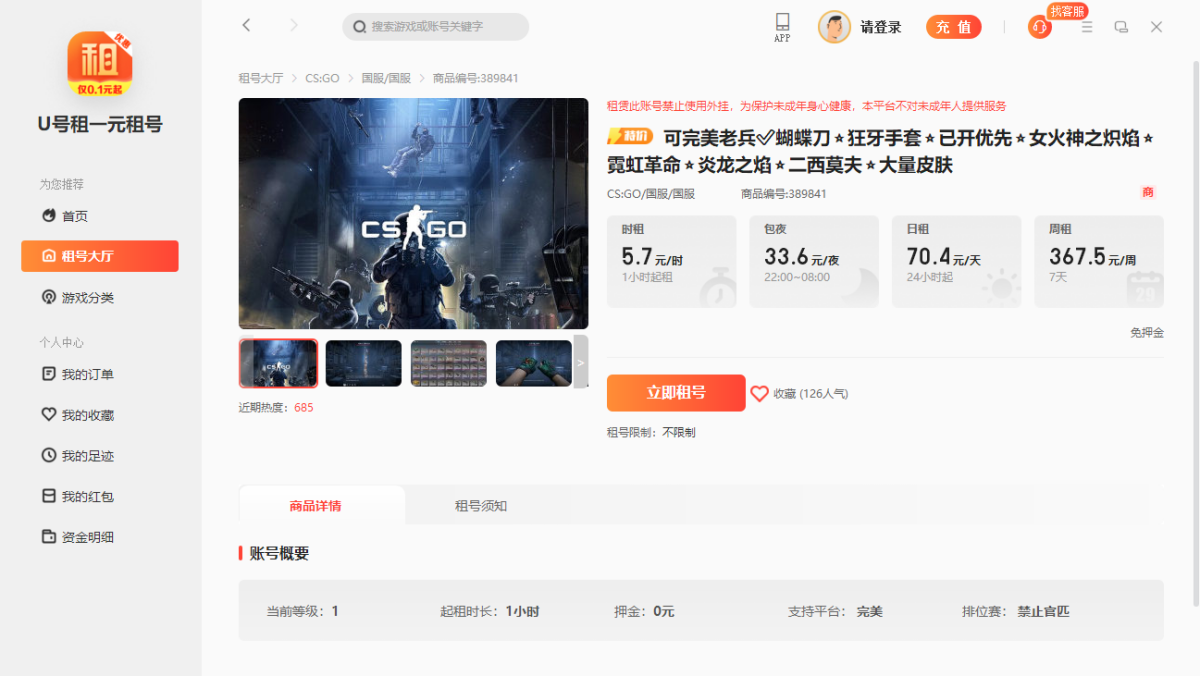Click the U号租 app logo

(x=100, y=64)
